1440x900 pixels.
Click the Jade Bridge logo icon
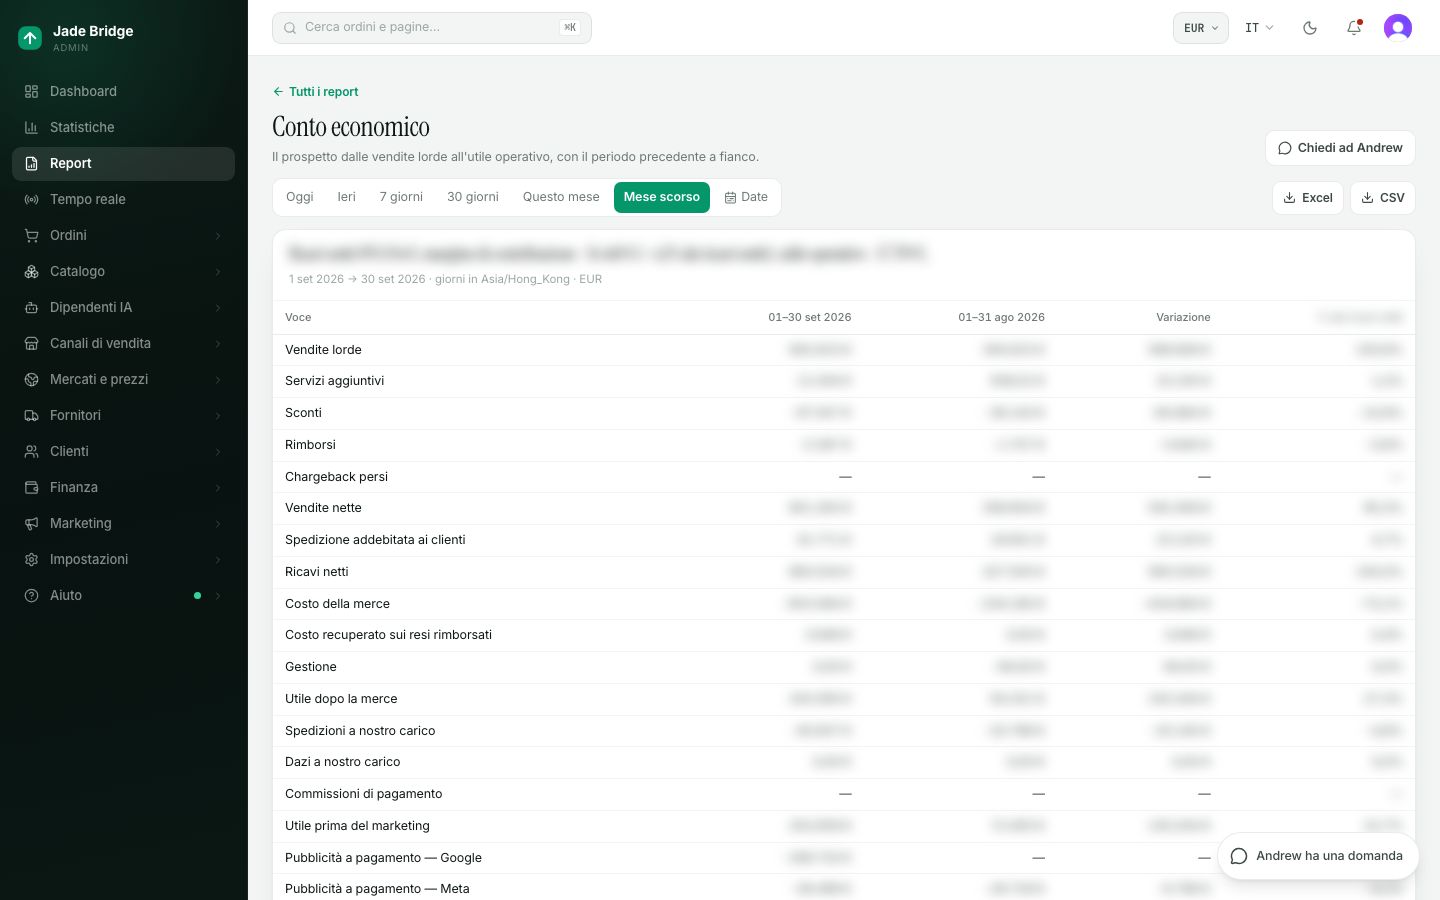point(30,38)
